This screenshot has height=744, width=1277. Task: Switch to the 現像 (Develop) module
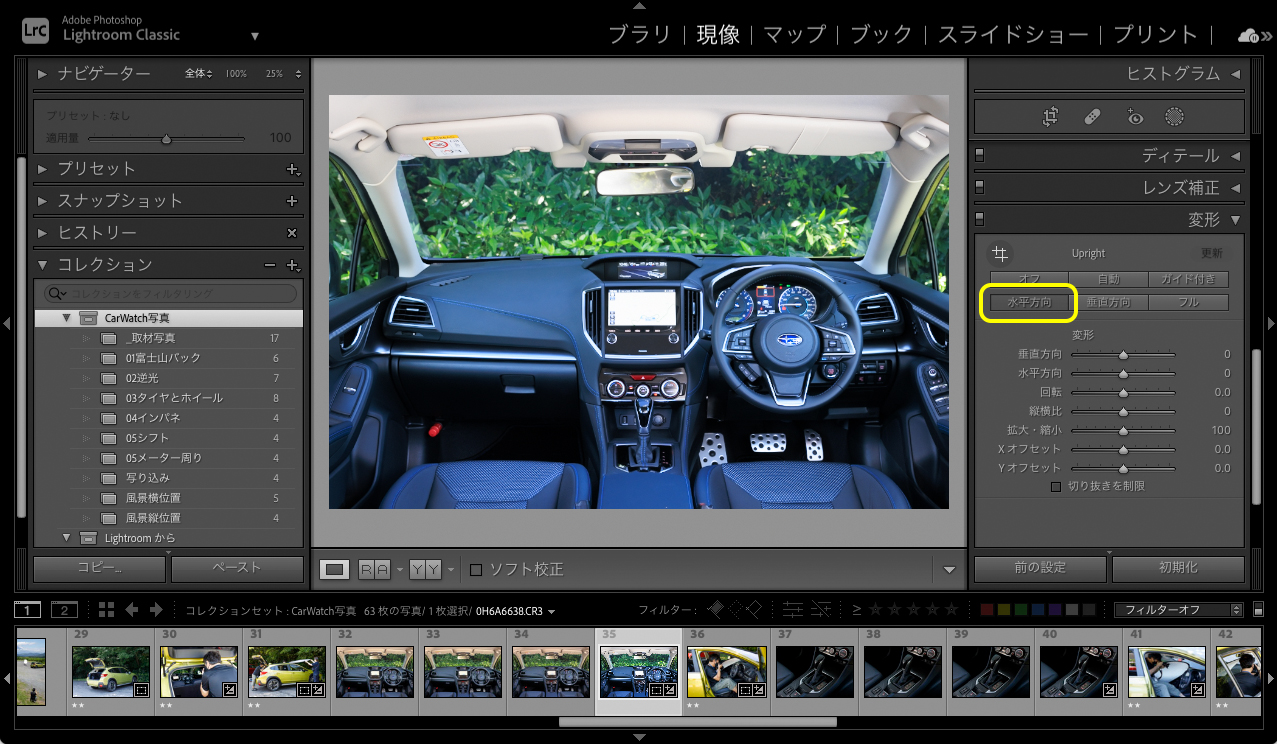pyautogui.click(x=718, y=34)
